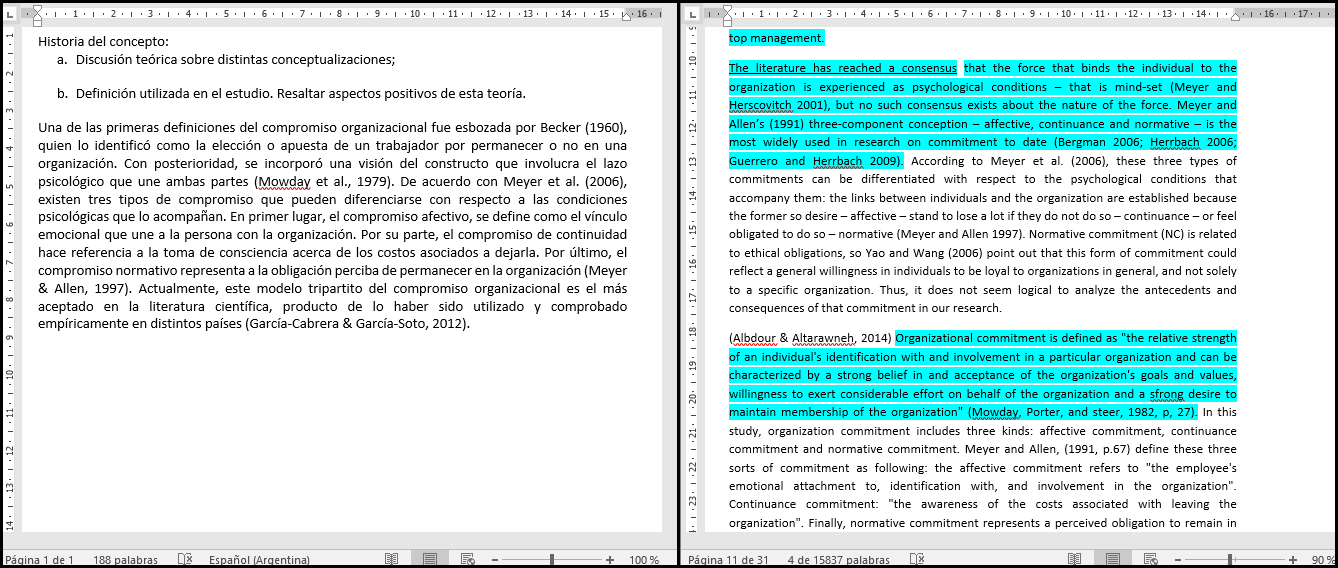The width and height of the screenshot is (1338, 568).
Task: Select Print Layout view in left window
Action: point(430,560)
